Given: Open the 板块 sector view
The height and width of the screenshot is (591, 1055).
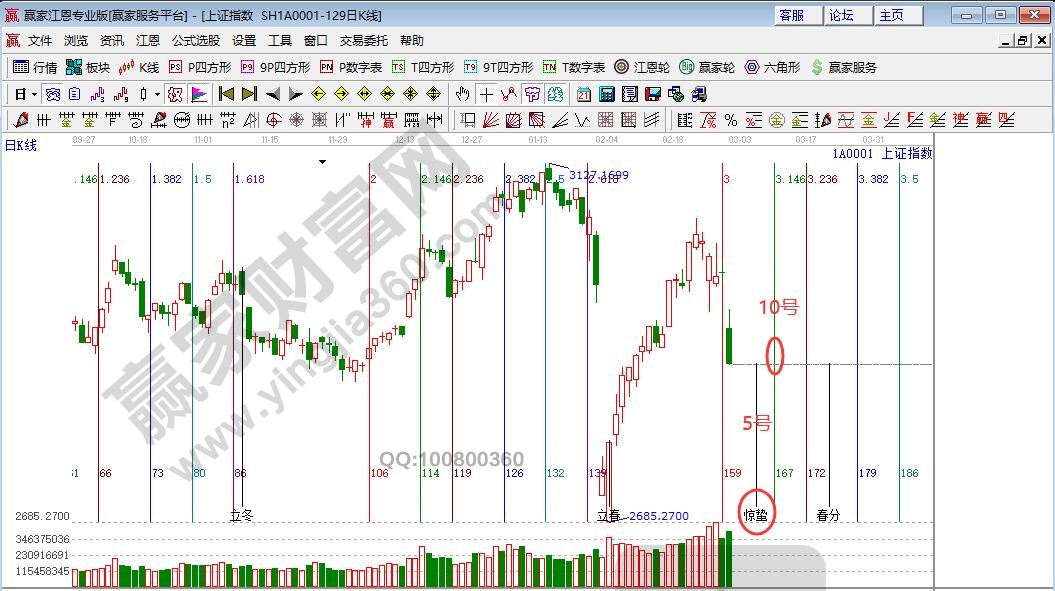Looking at the screenshot, I should pyautogui.click(x=88, y=67).
